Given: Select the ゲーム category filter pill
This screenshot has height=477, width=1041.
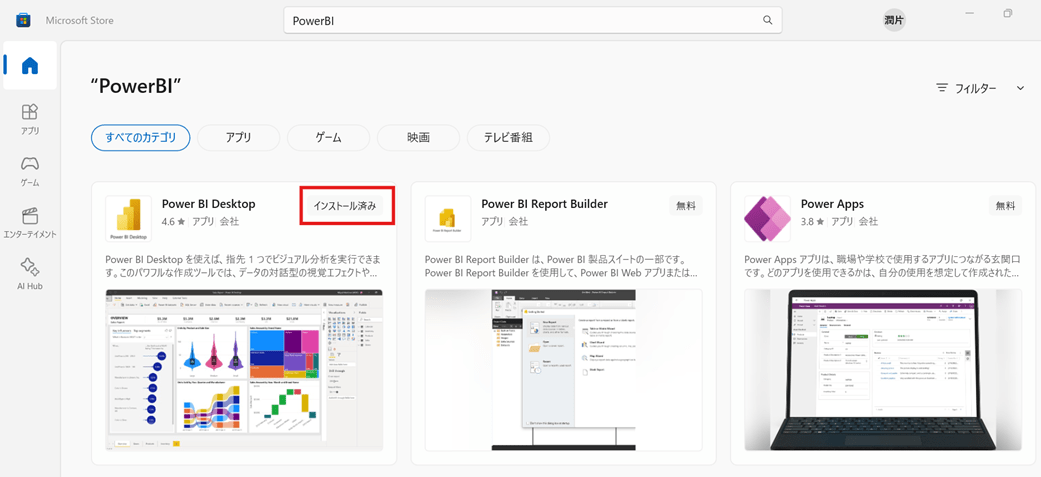Looking at the screenshot, I should pyautogui.click(x=329, y=138).
